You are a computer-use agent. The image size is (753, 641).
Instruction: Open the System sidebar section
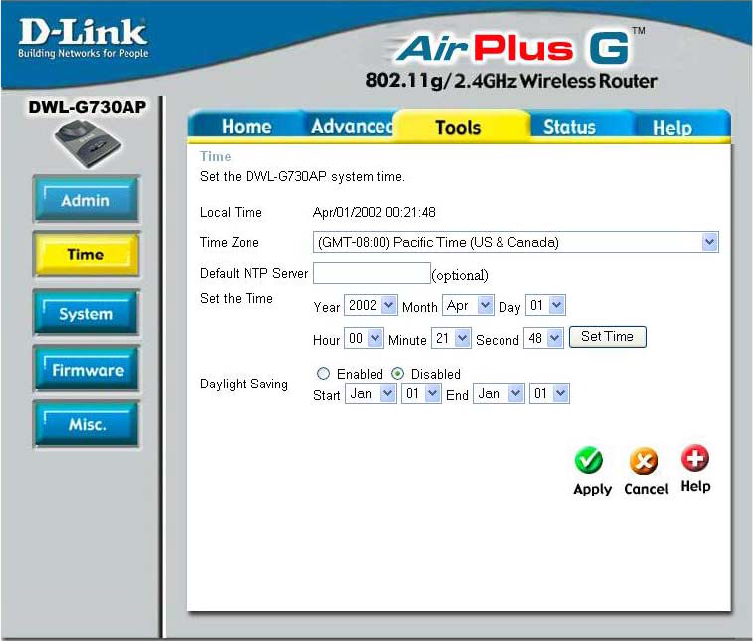[86, 313]
